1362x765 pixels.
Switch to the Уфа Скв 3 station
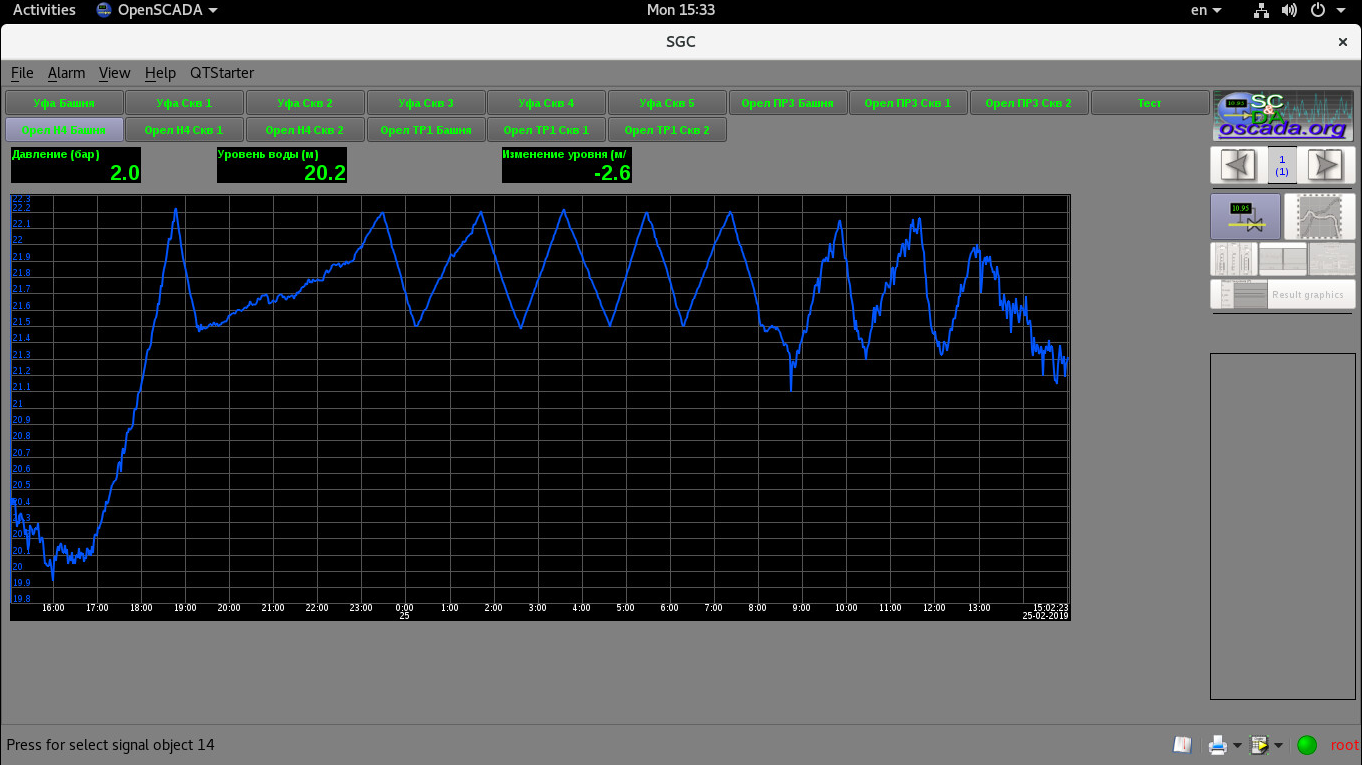pyautogui.click(x=426, y=103)
